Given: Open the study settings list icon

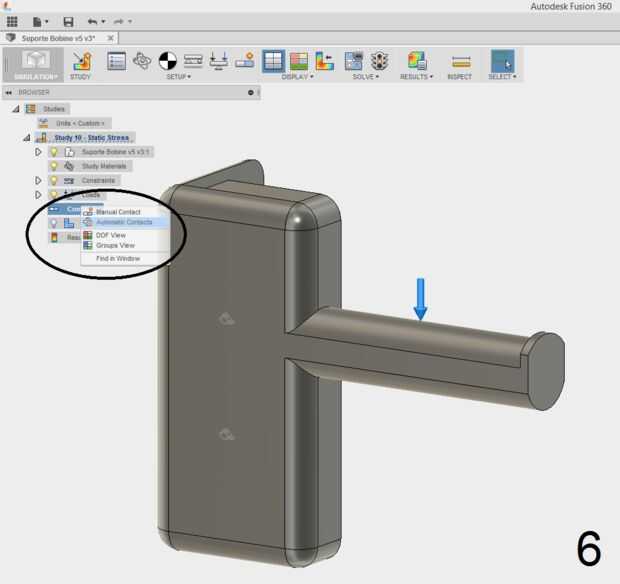Looking at the screenshot, I should tap(117, 61).
